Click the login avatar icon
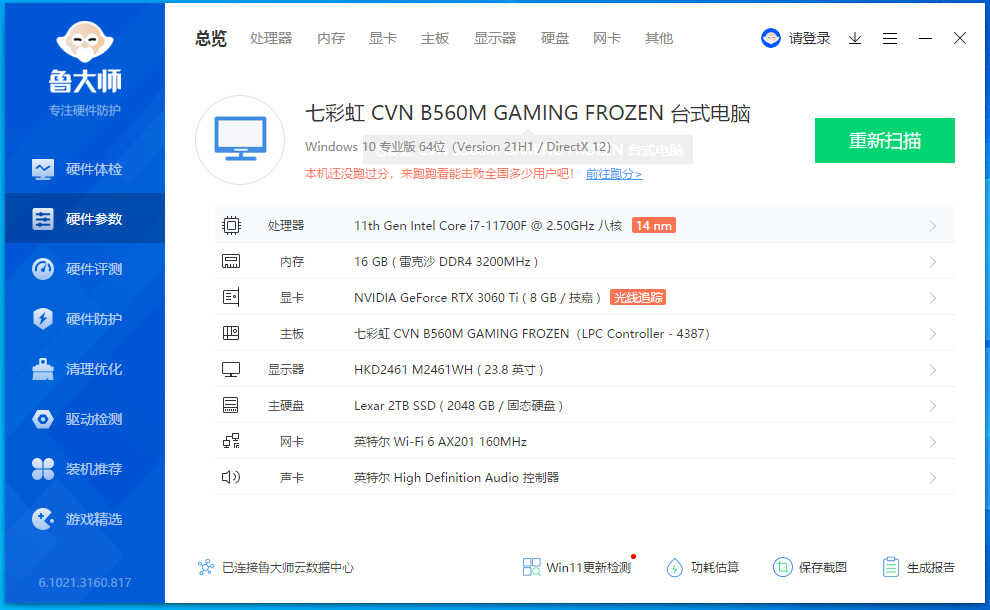The height and width of the screenshot is (610, 990). tap(771, 39)
